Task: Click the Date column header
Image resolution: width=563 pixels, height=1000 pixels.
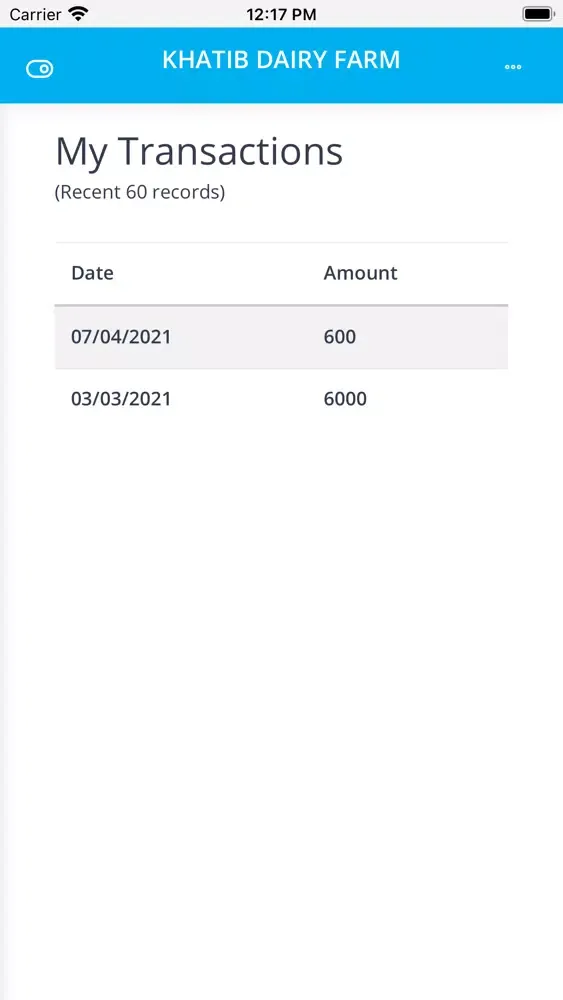Action: tap(92, 273)
